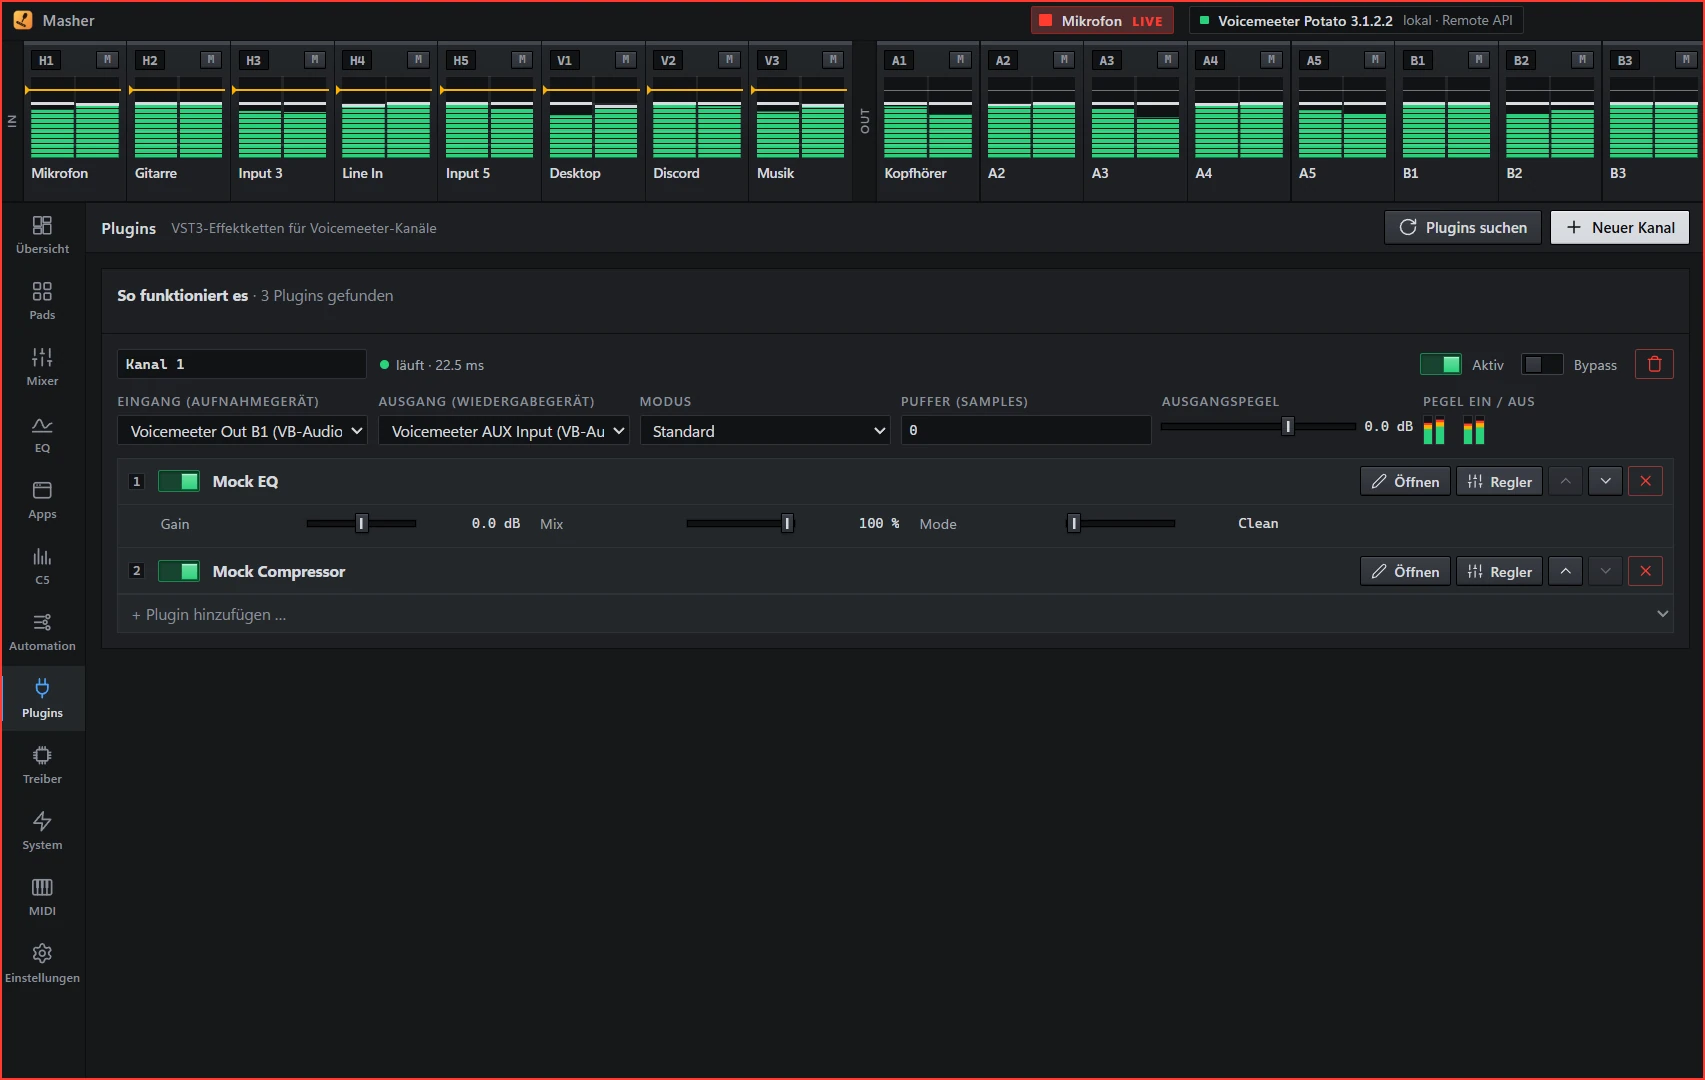Remove the Mock Compressor plugin with the red X
This screenshot has height=1080, width=1705.
point(1645,571)
